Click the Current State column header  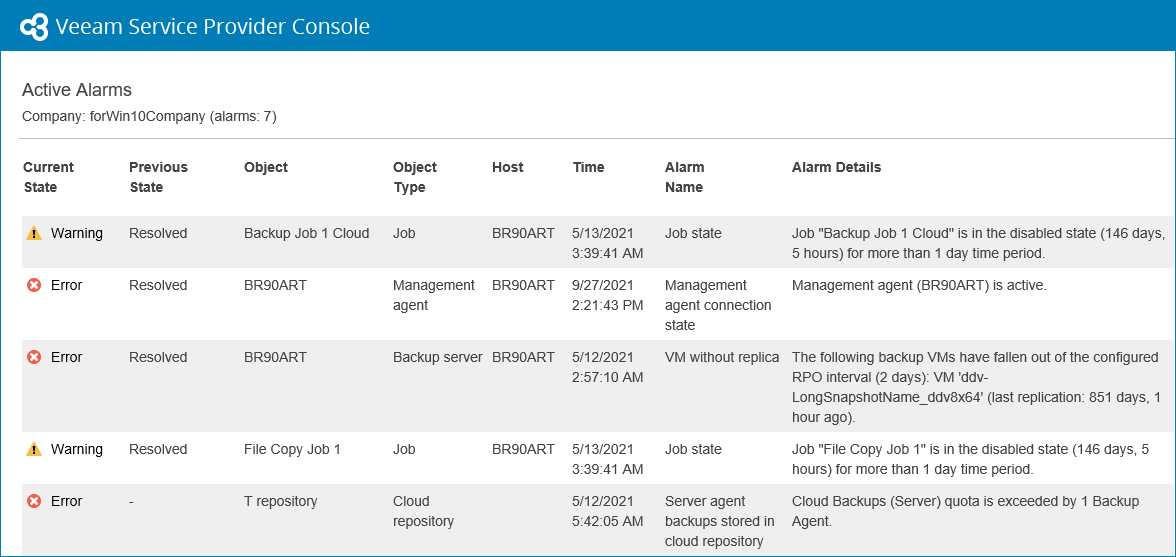coord(48,177)
